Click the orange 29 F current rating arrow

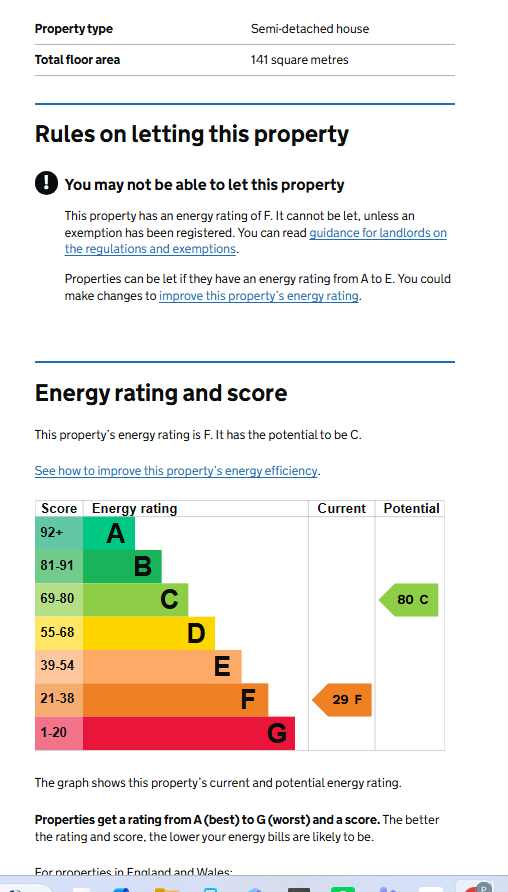[342, 700]
